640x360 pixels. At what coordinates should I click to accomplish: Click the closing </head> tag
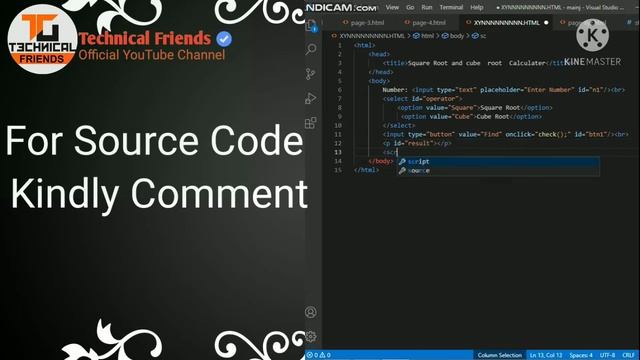381,72
